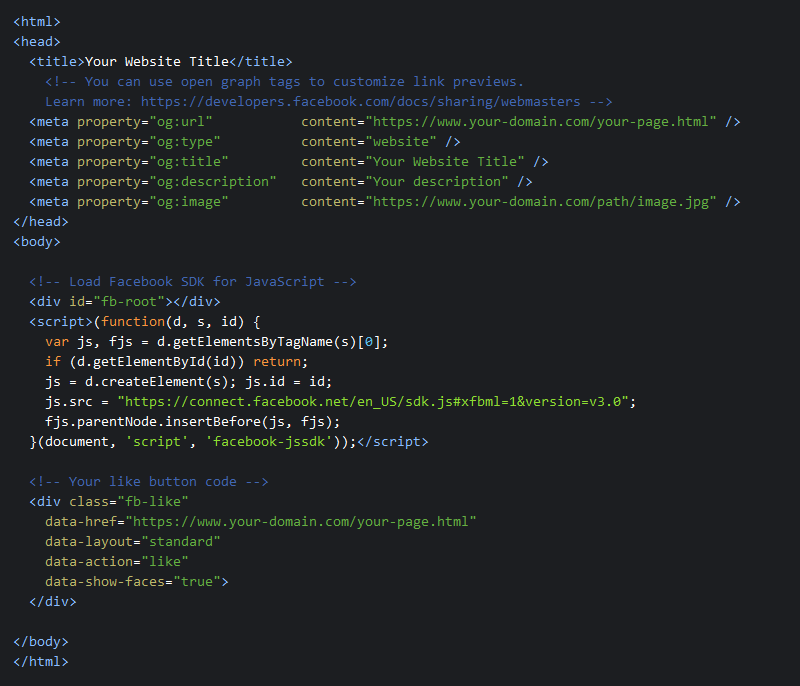Click the 'Load Facebook SDK for JavaScript' comment
The width and height of the screenshot is (800, 686).
pos(193,282)
